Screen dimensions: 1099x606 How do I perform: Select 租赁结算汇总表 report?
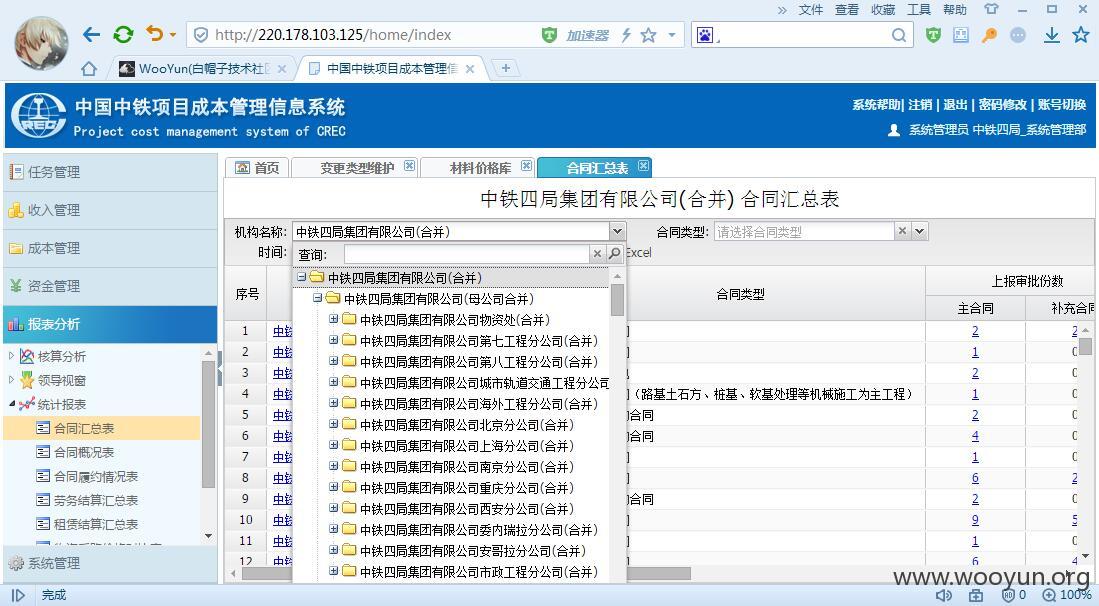pyautogui.click(x=96, y=524)
